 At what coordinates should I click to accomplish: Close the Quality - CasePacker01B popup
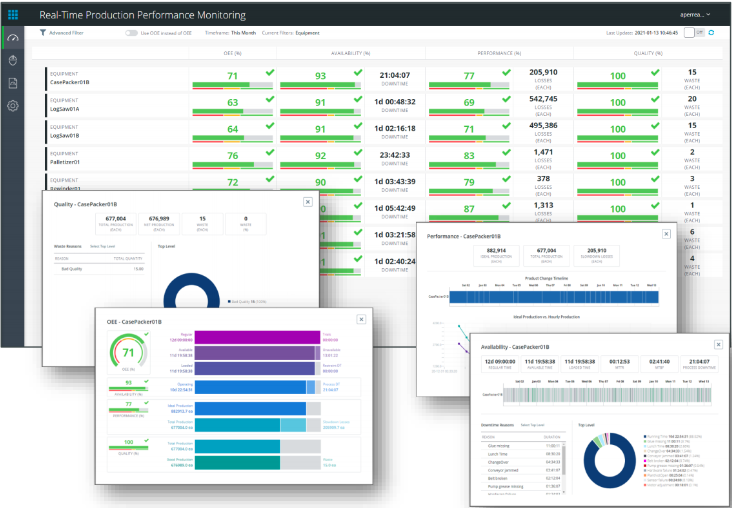pos(308,201)
